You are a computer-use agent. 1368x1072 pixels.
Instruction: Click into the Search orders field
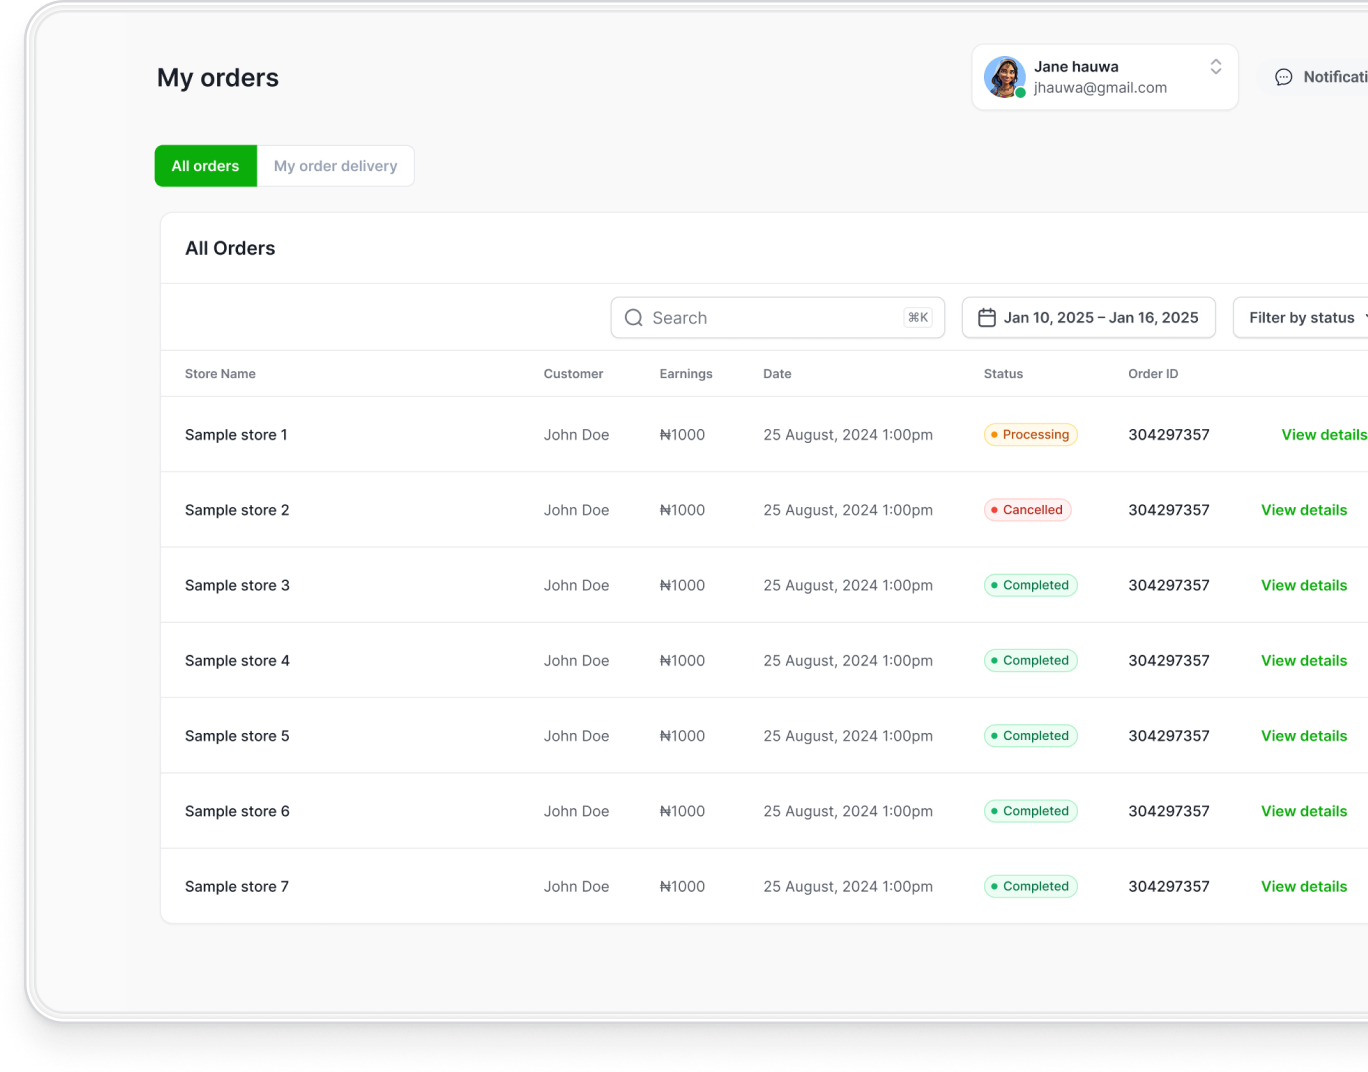pyautogui.click(x=770, y=318)
